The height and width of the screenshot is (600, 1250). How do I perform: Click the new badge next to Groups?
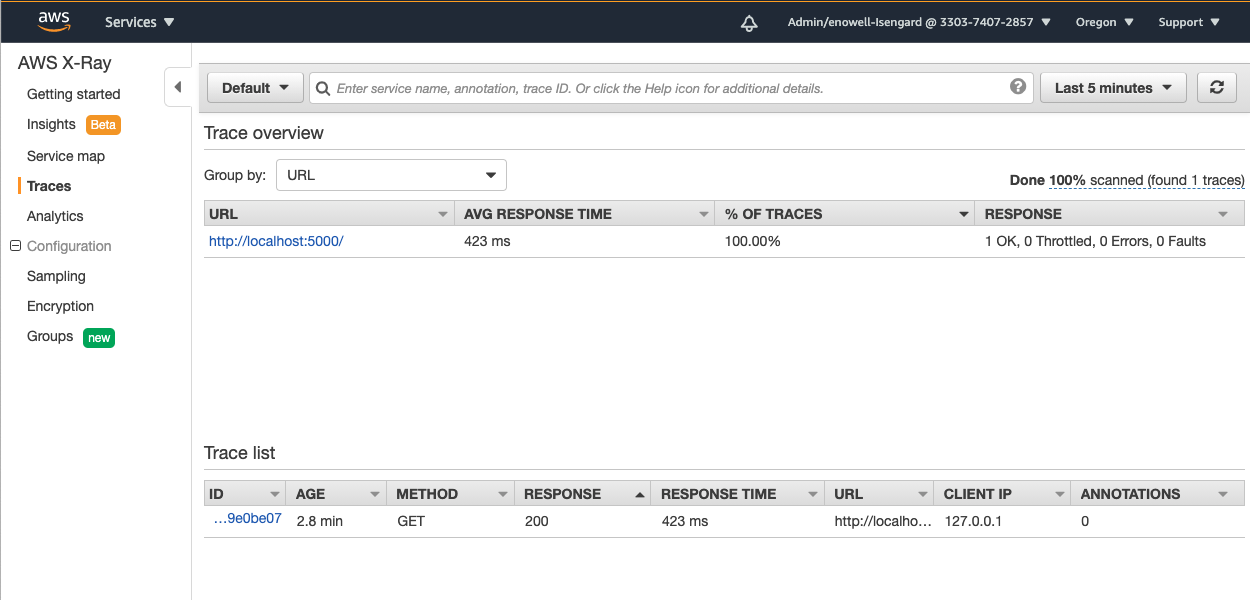pyautogui.click(x=99, y=338)
